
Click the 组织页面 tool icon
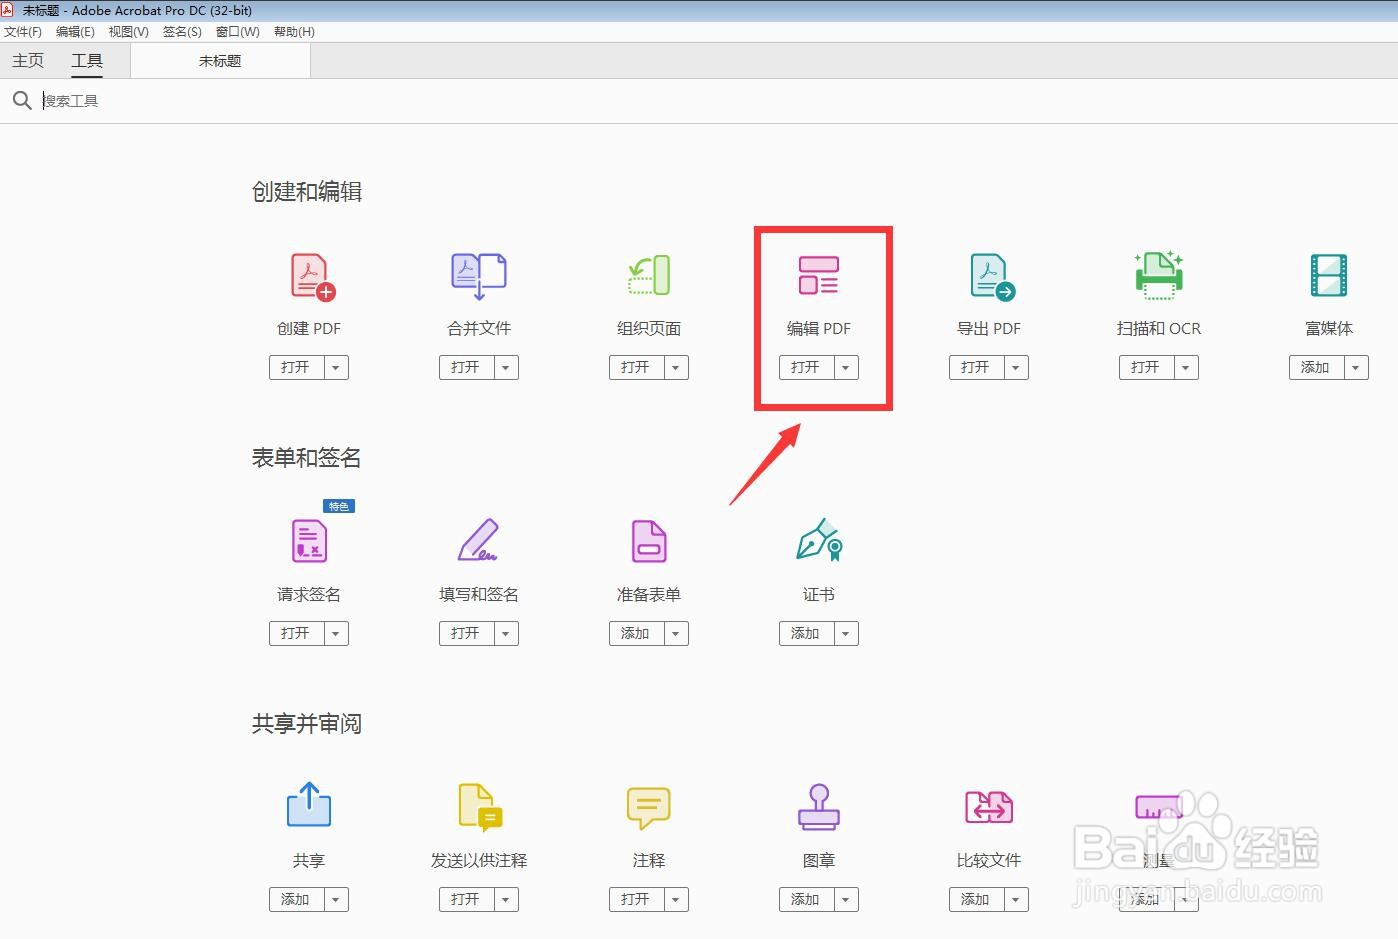tap(649, 276)
